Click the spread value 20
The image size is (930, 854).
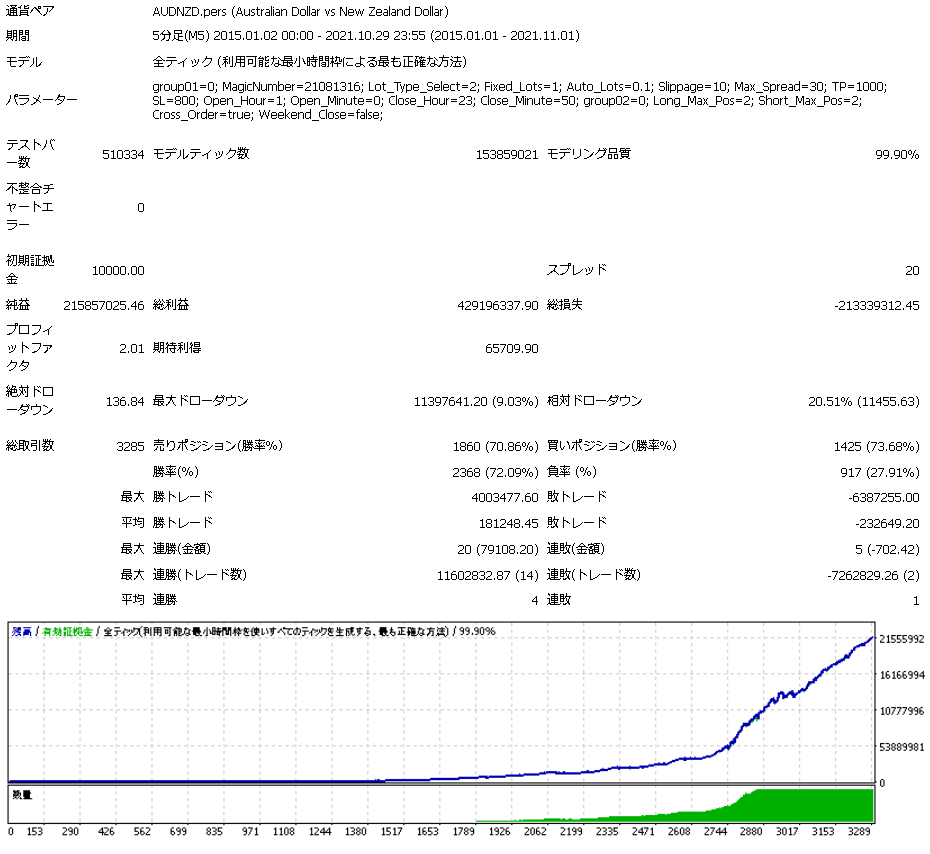tap(912, 271)
